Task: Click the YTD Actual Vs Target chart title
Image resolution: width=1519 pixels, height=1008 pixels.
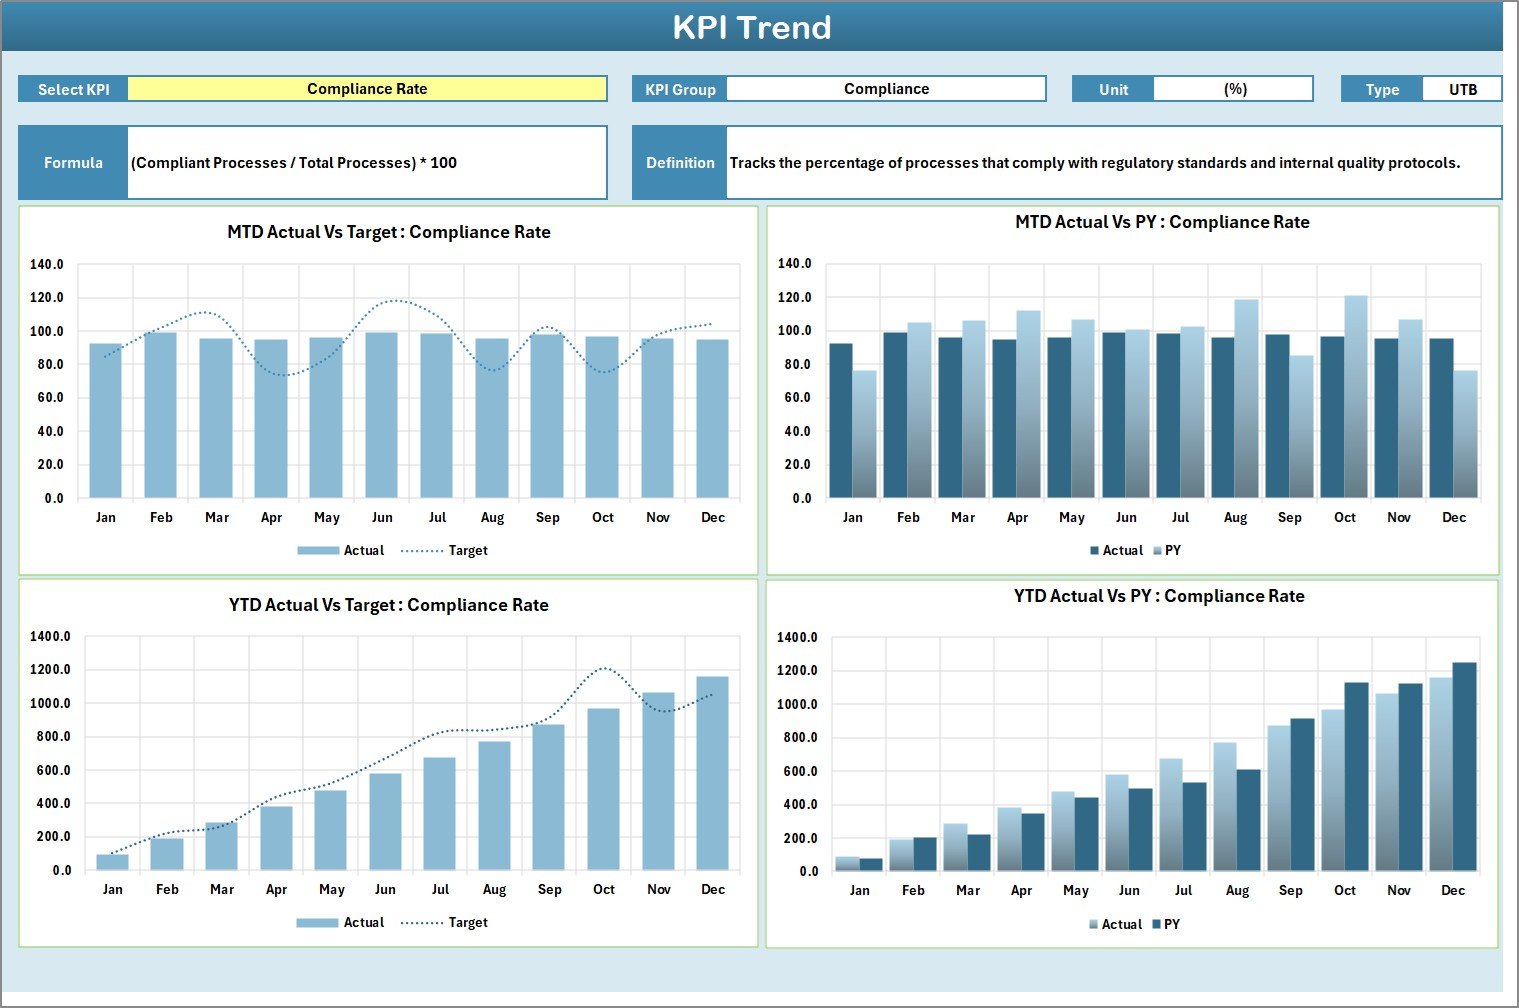Action: 388,605
